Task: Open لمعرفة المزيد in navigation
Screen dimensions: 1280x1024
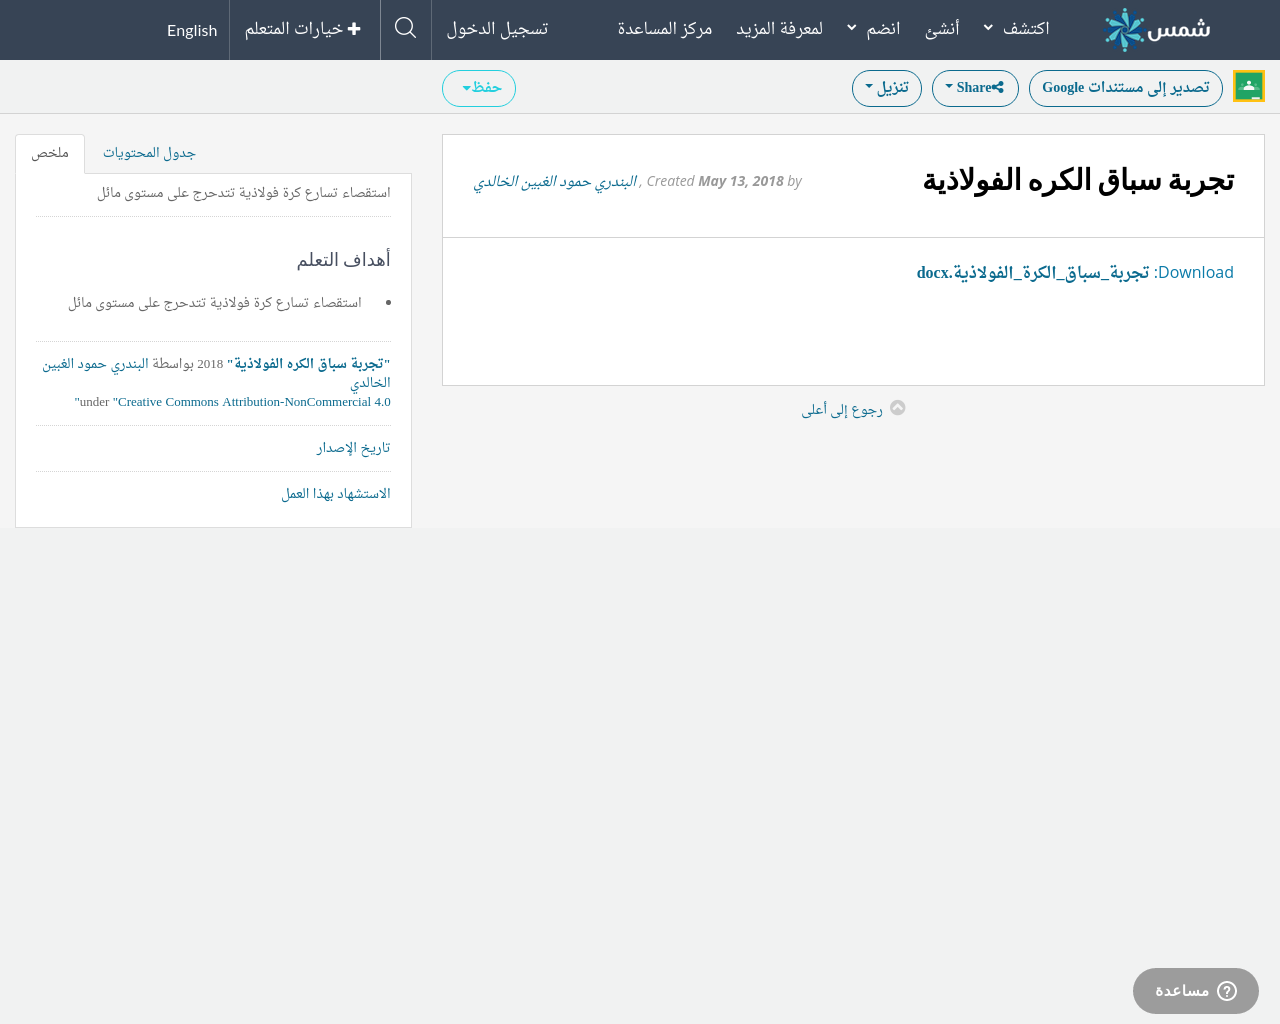Action: 780,28
